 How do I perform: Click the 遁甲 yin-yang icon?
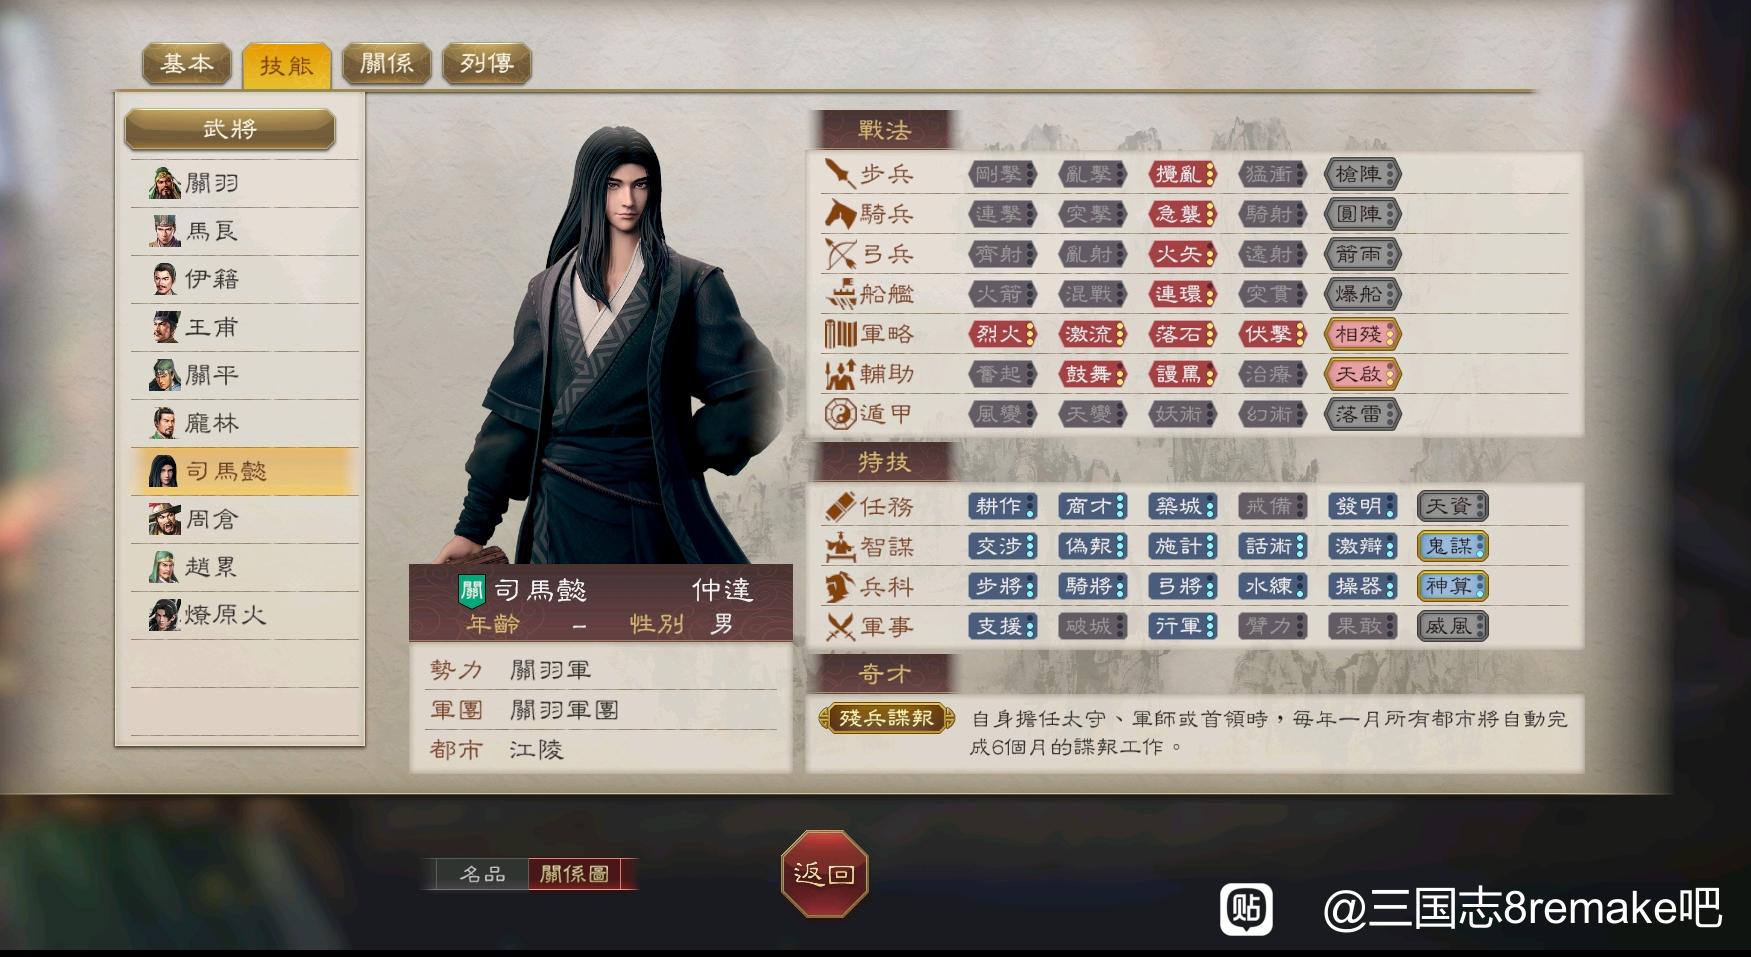click(x=839, y=413)
